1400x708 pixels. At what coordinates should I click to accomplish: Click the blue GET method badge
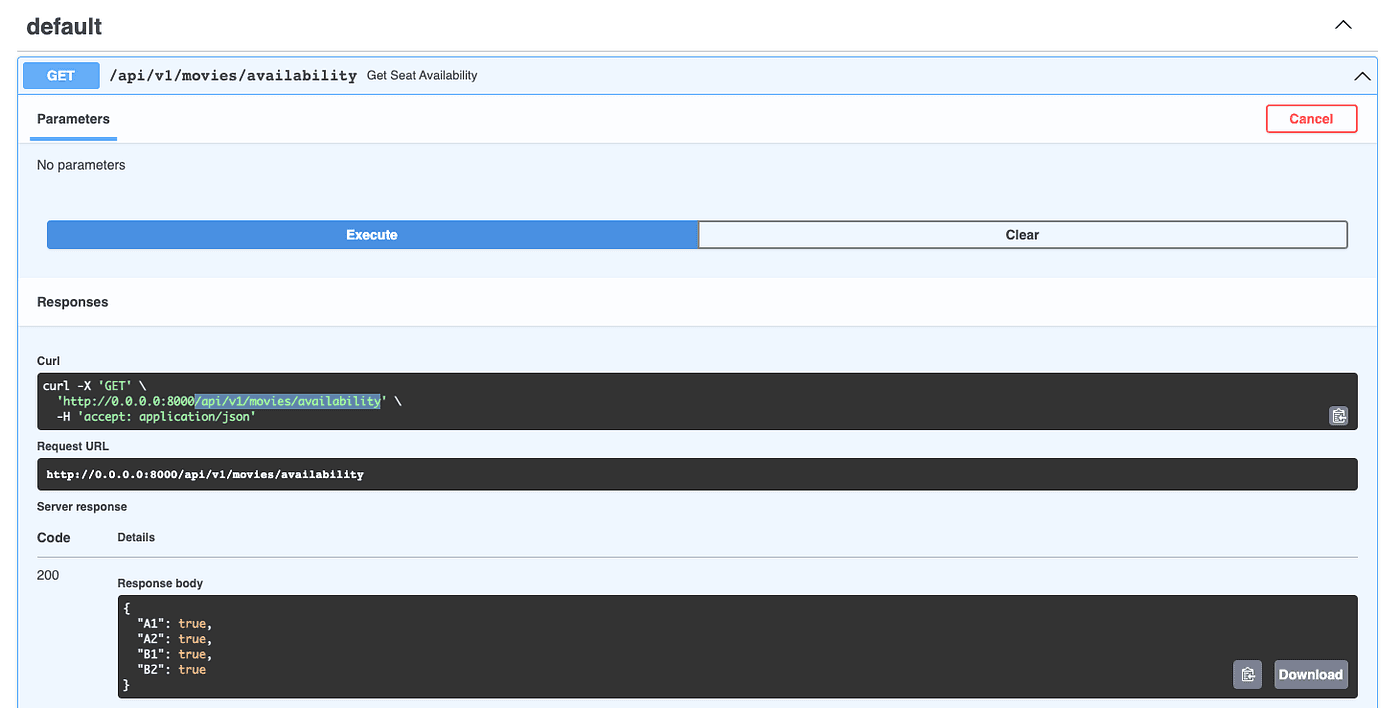point(61,75)
